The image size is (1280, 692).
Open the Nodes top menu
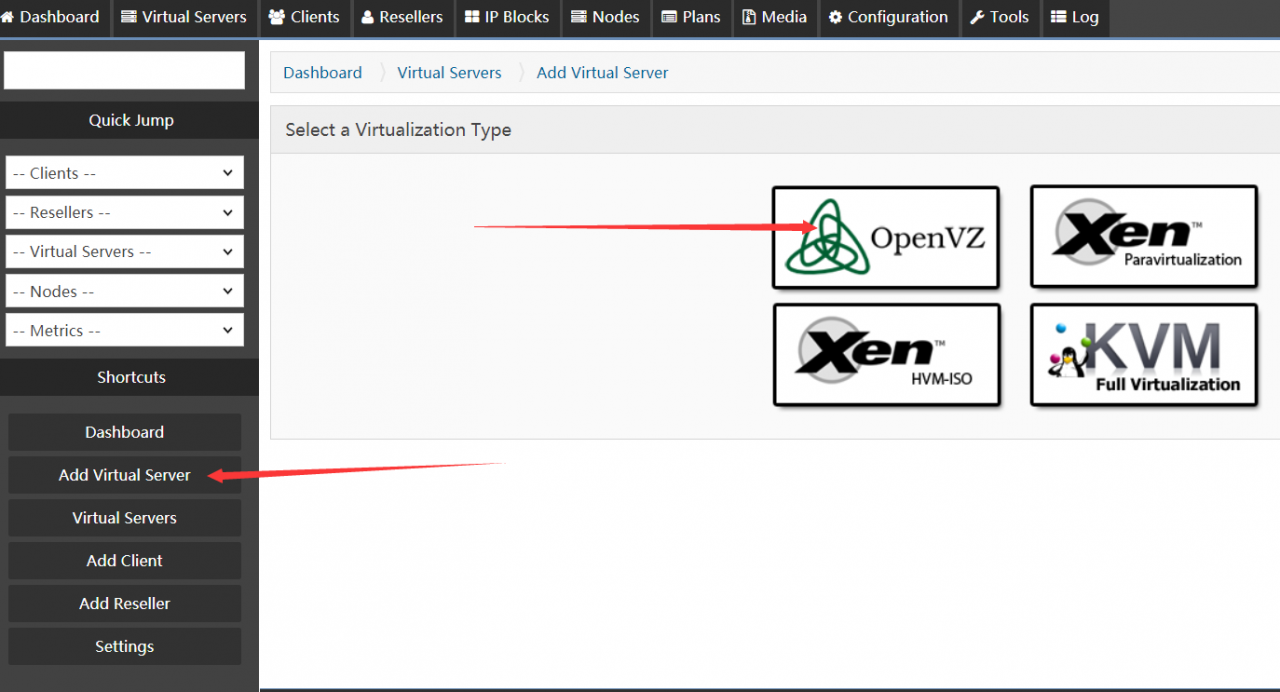click(x=605, y=17)
